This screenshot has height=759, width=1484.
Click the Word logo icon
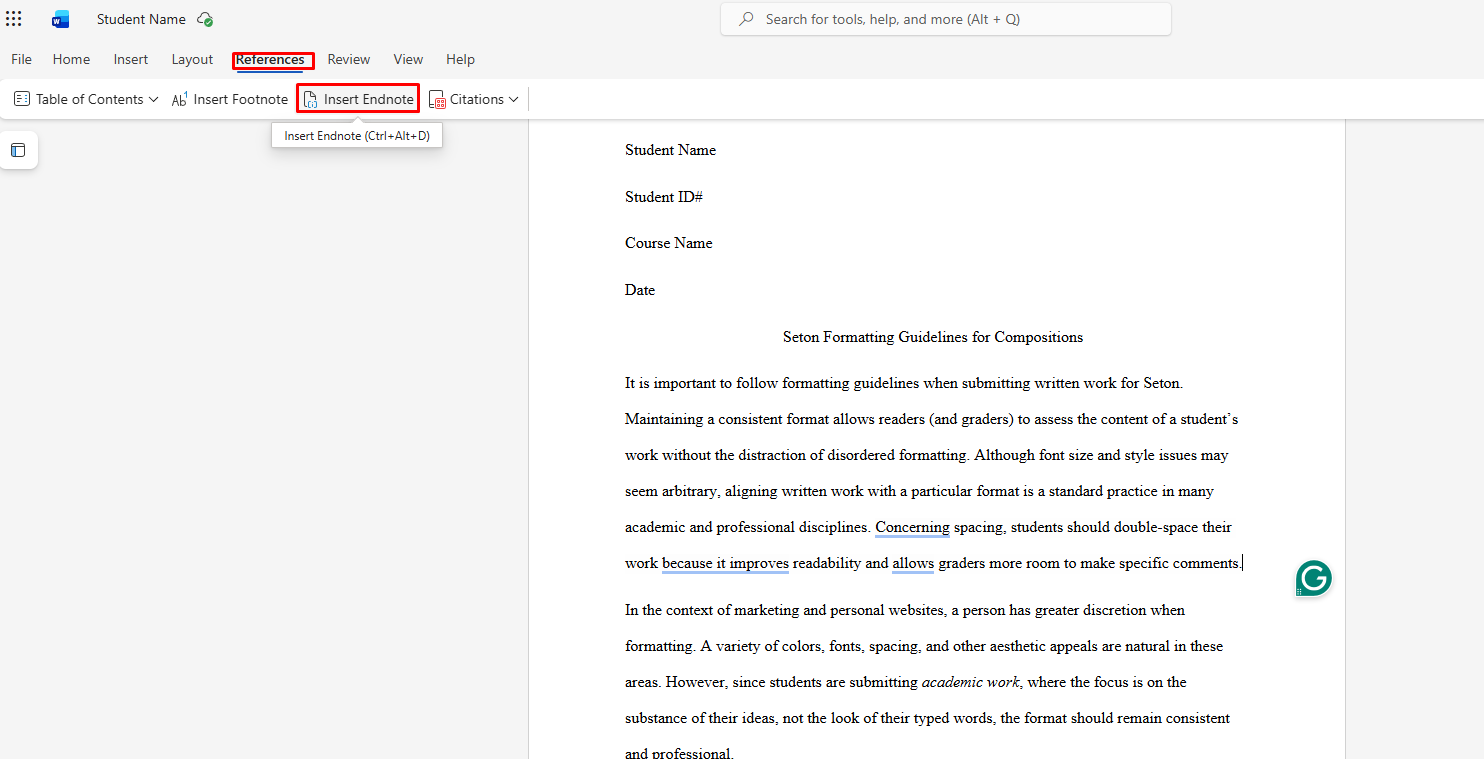tap(61, 19)
